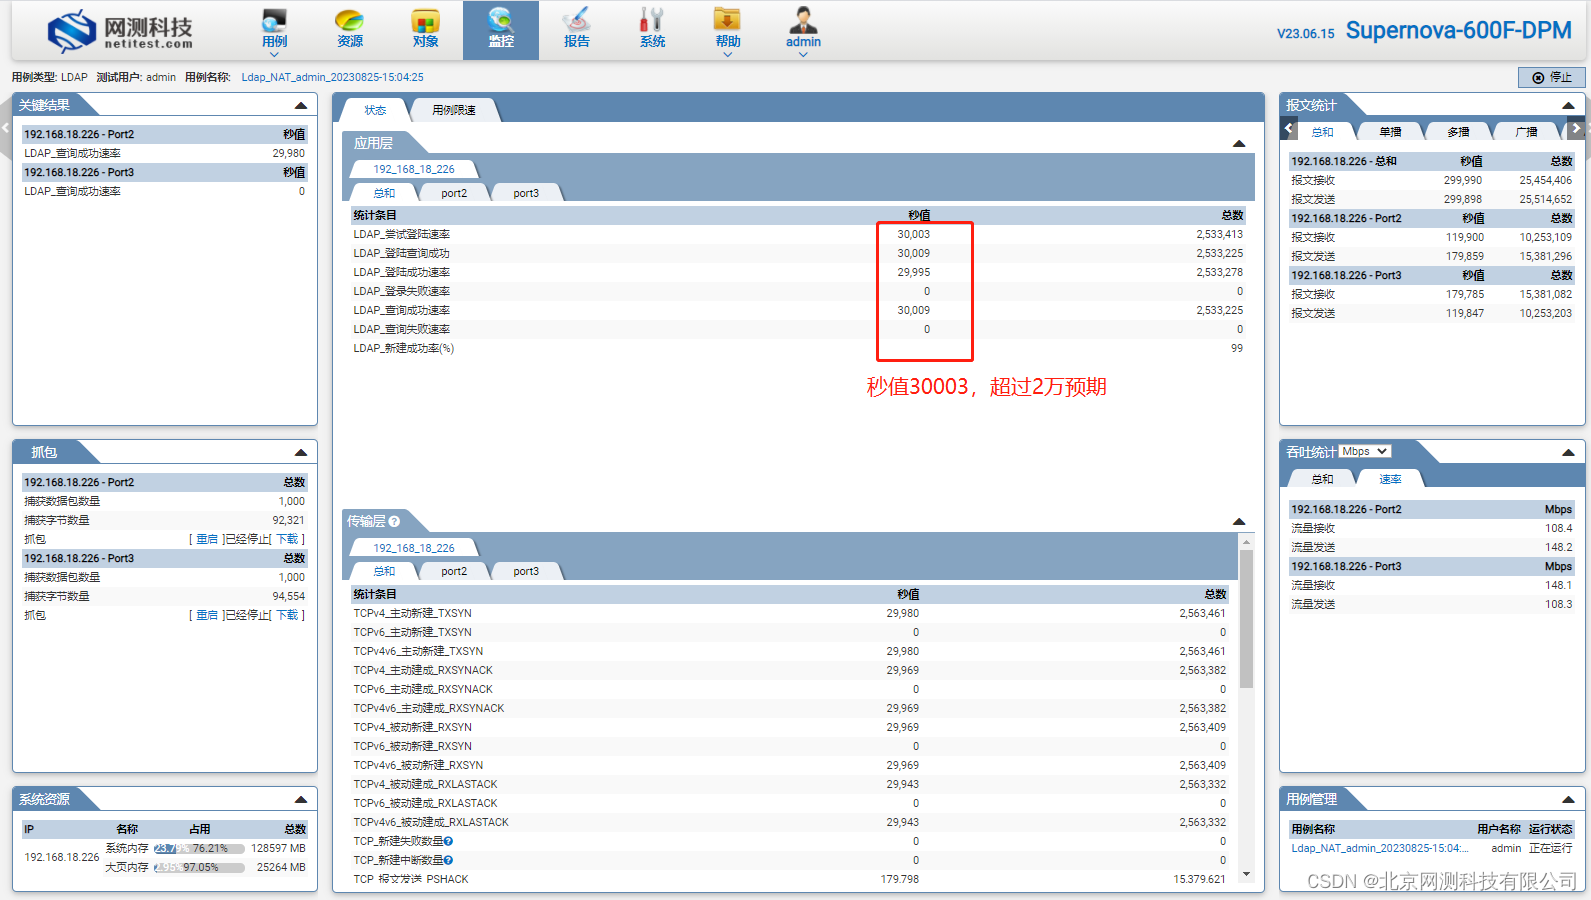1591x900 pixels.
Task: Select 应用层 port3 sub-tab
Action: 526,193
